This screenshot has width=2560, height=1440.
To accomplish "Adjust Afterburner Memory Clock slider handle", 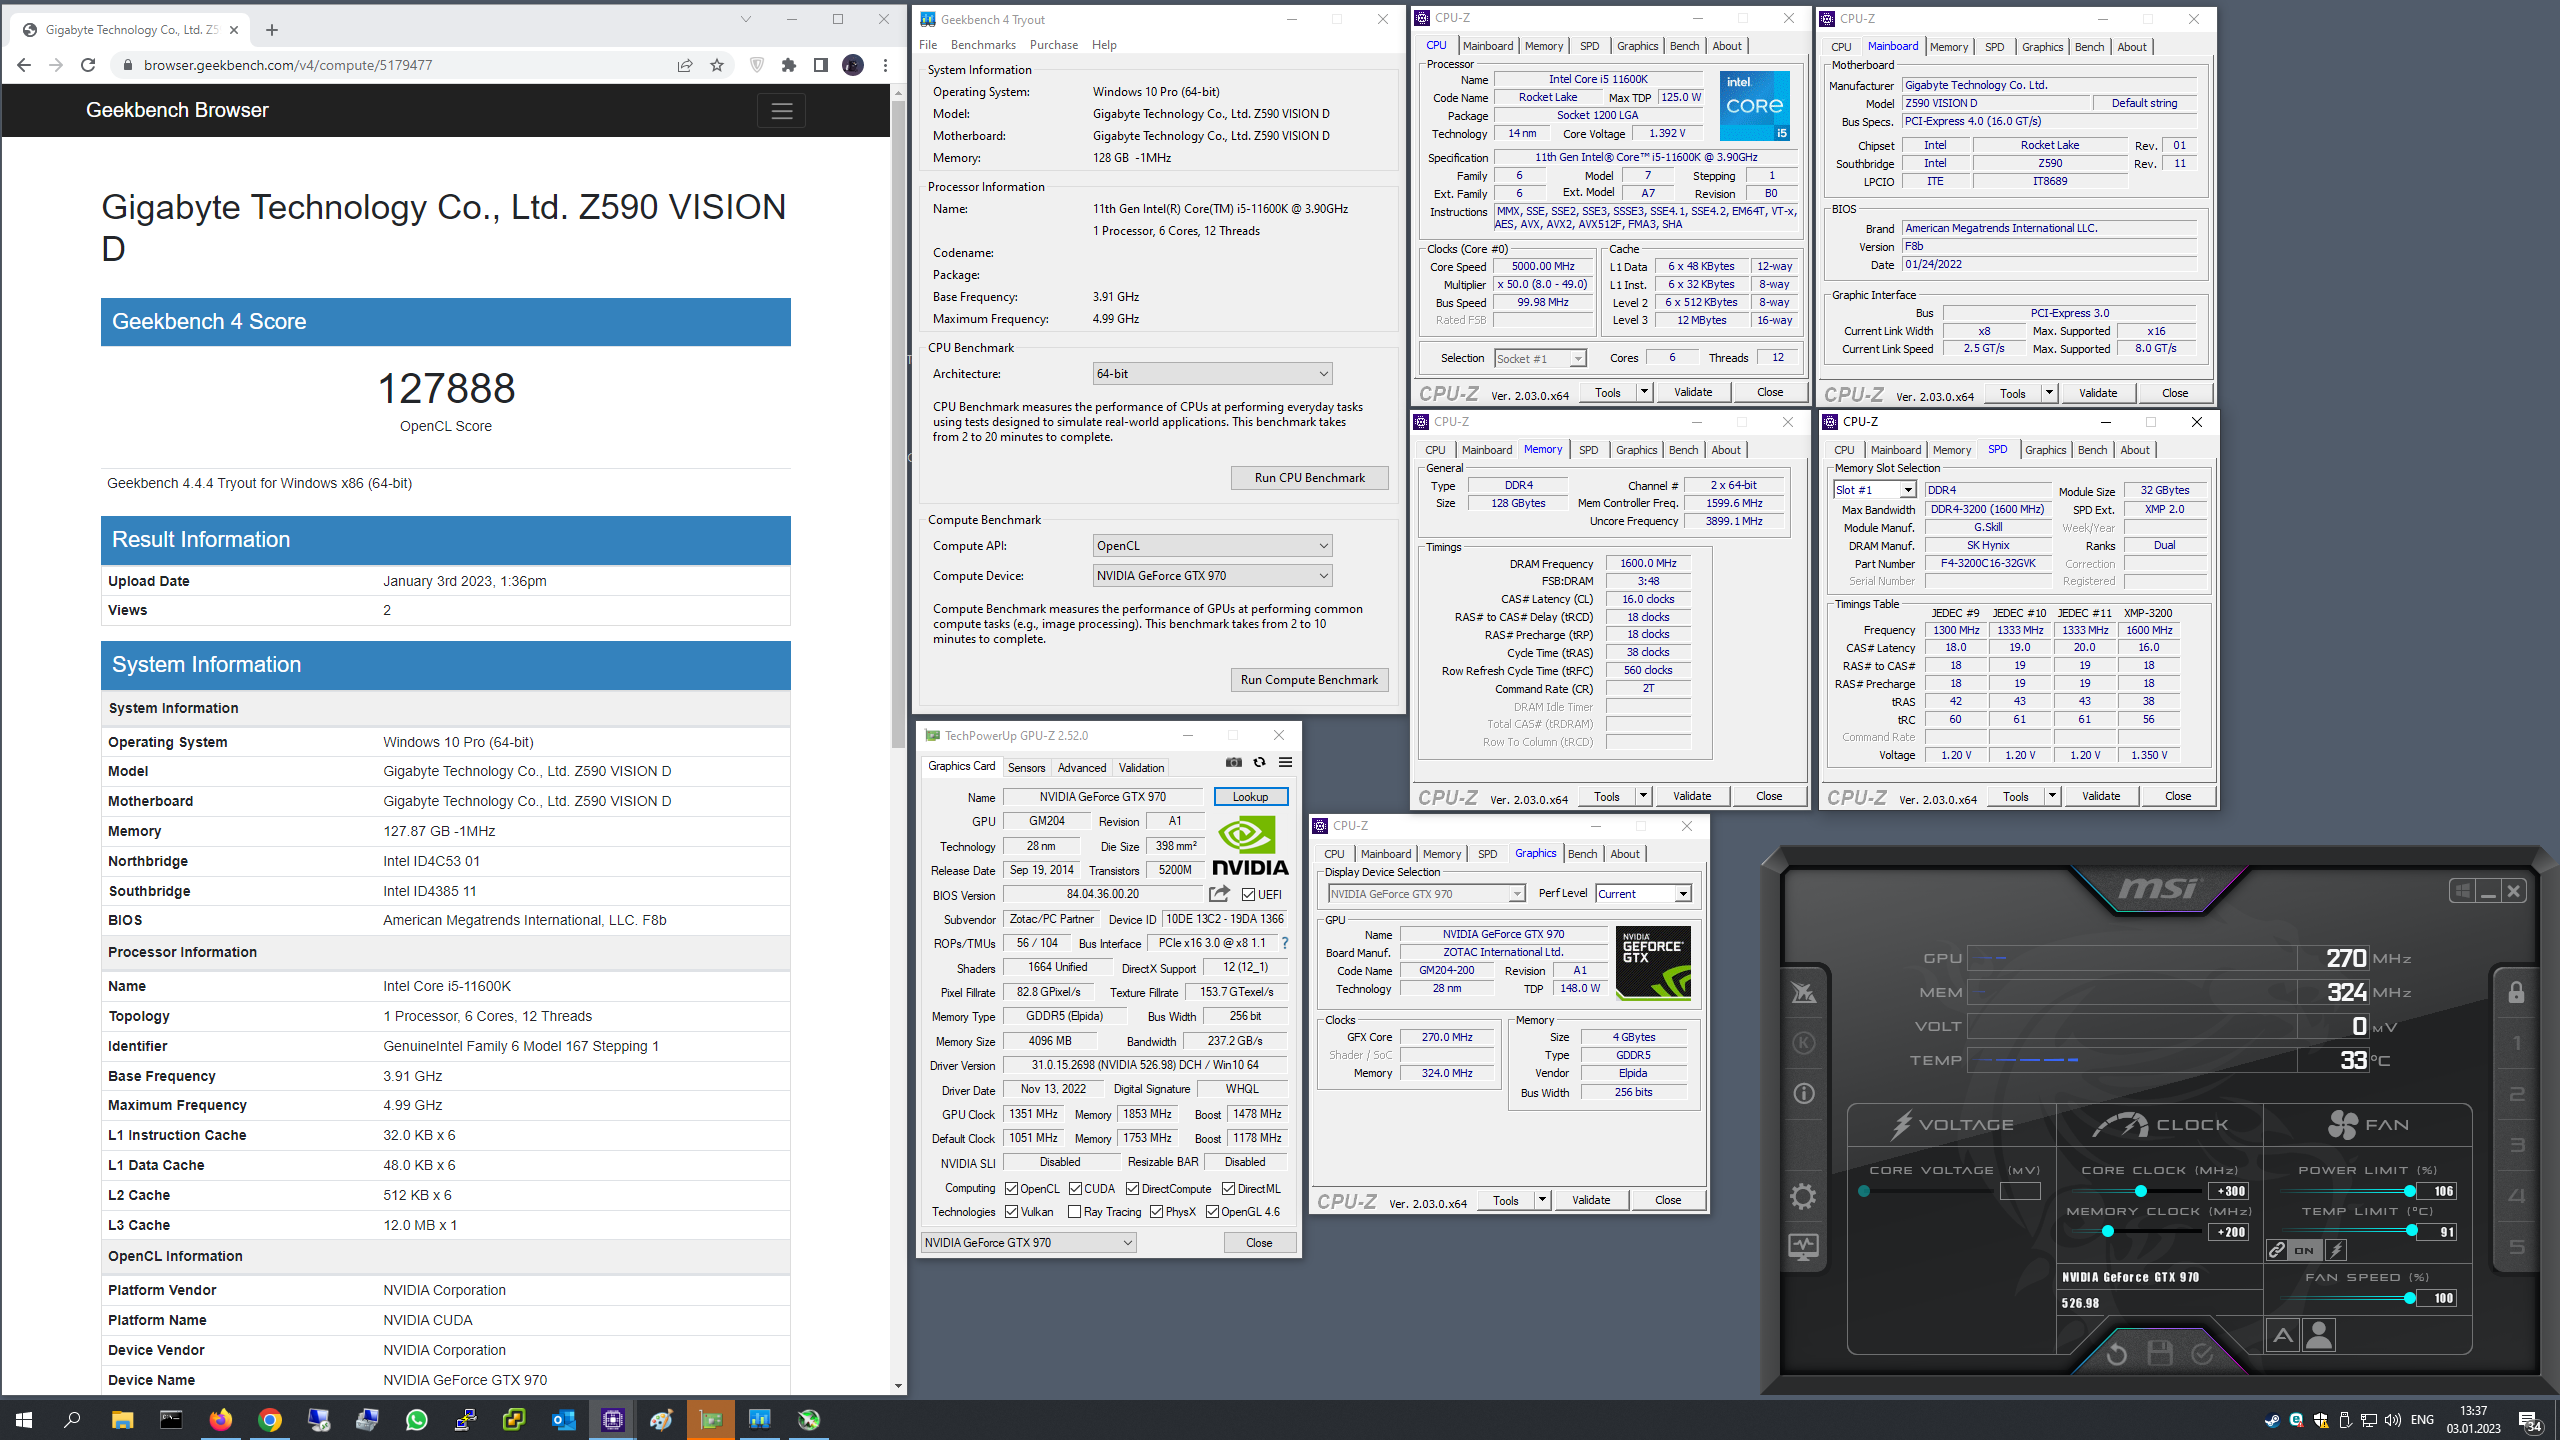I will 2108,1232.
